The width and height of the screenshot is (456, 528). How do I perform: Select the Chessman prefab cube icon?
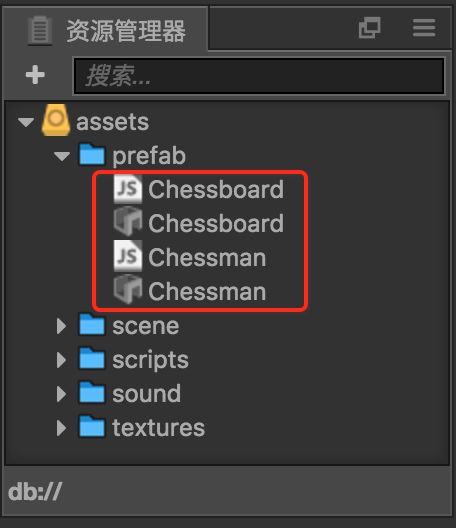coord(128,290)
